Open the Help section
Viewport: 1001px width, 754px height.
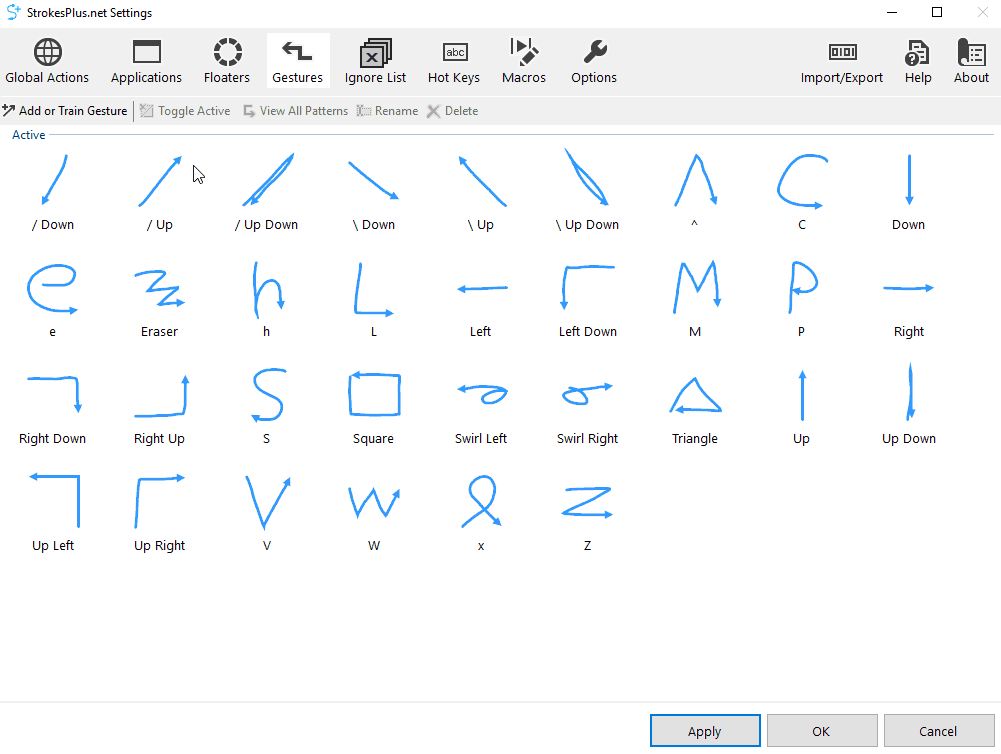(918, 61)
